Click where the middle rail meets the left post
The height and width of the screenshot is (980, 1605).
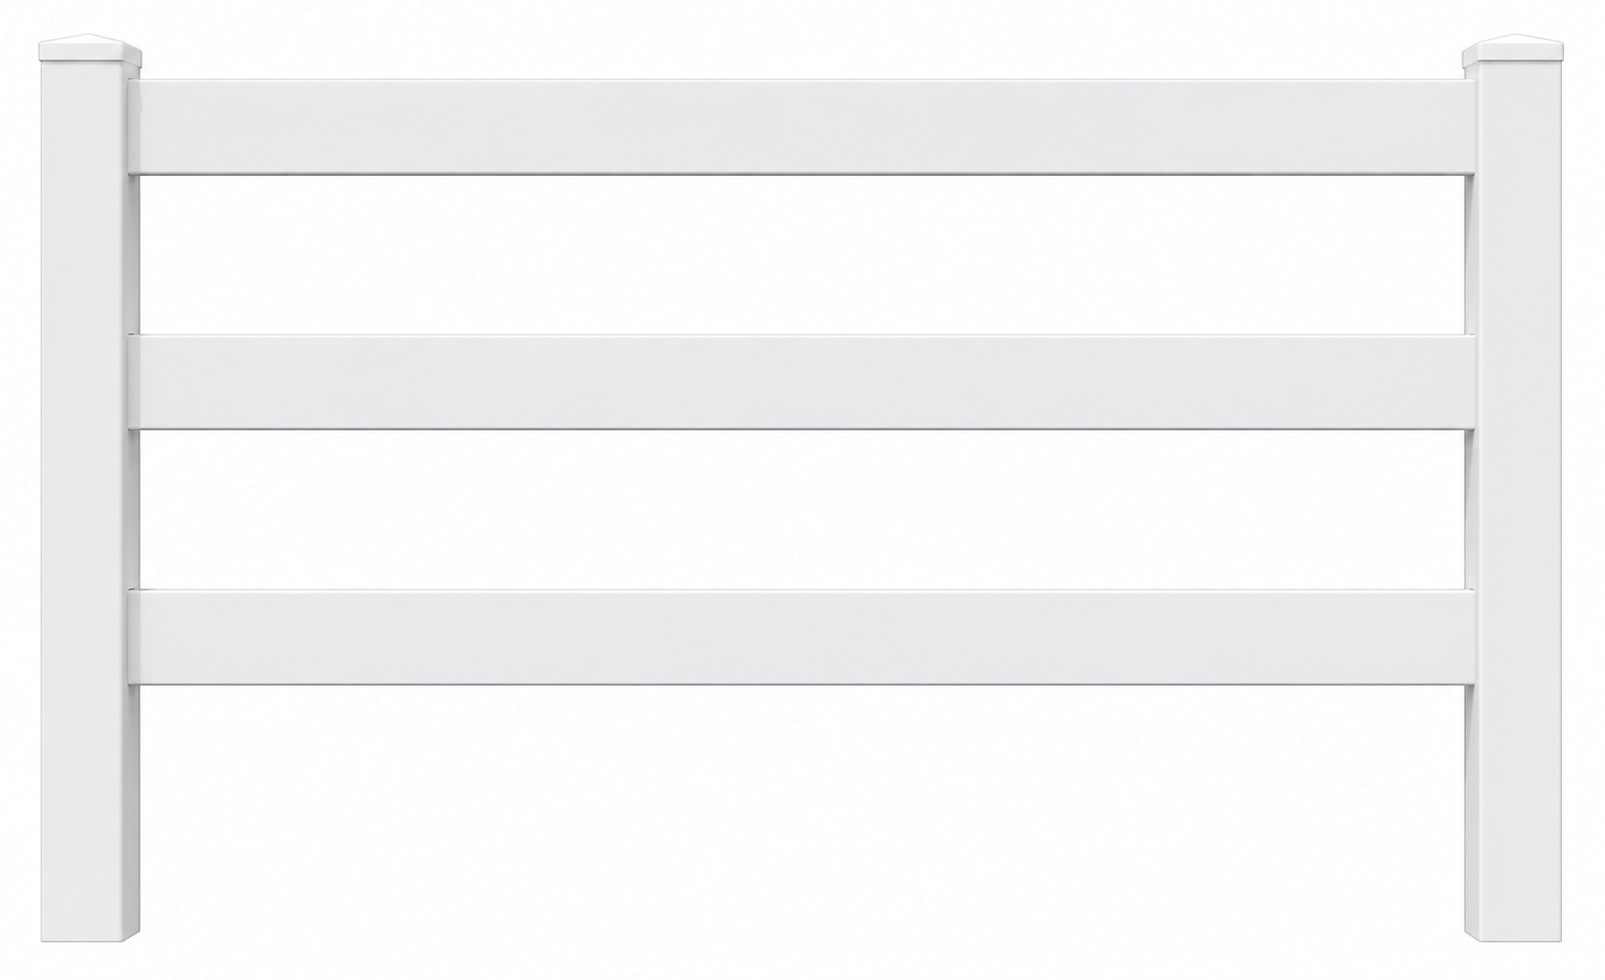coord(134,383)
